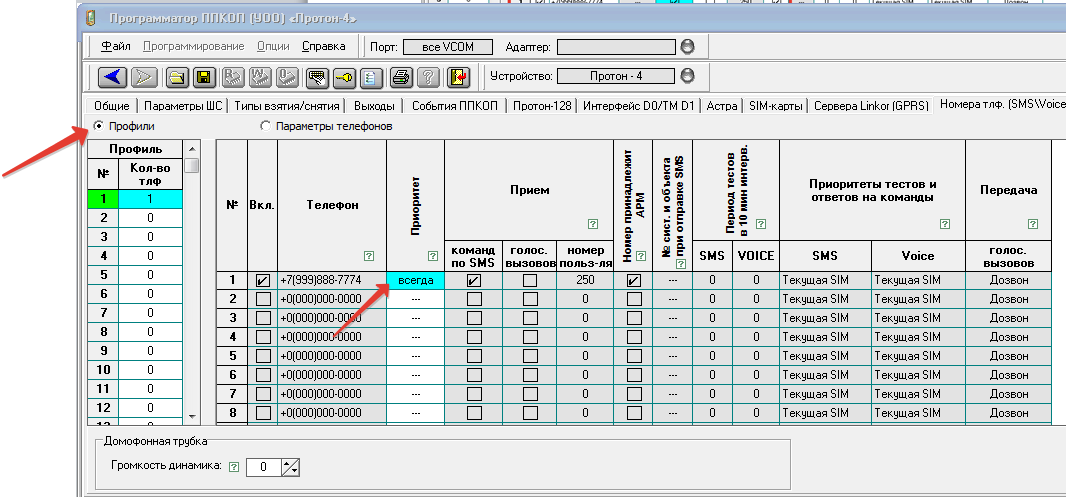Open configuration file via folder icon
The width and height of the screenshot is (1066, 497).
[x=176, y=77]
